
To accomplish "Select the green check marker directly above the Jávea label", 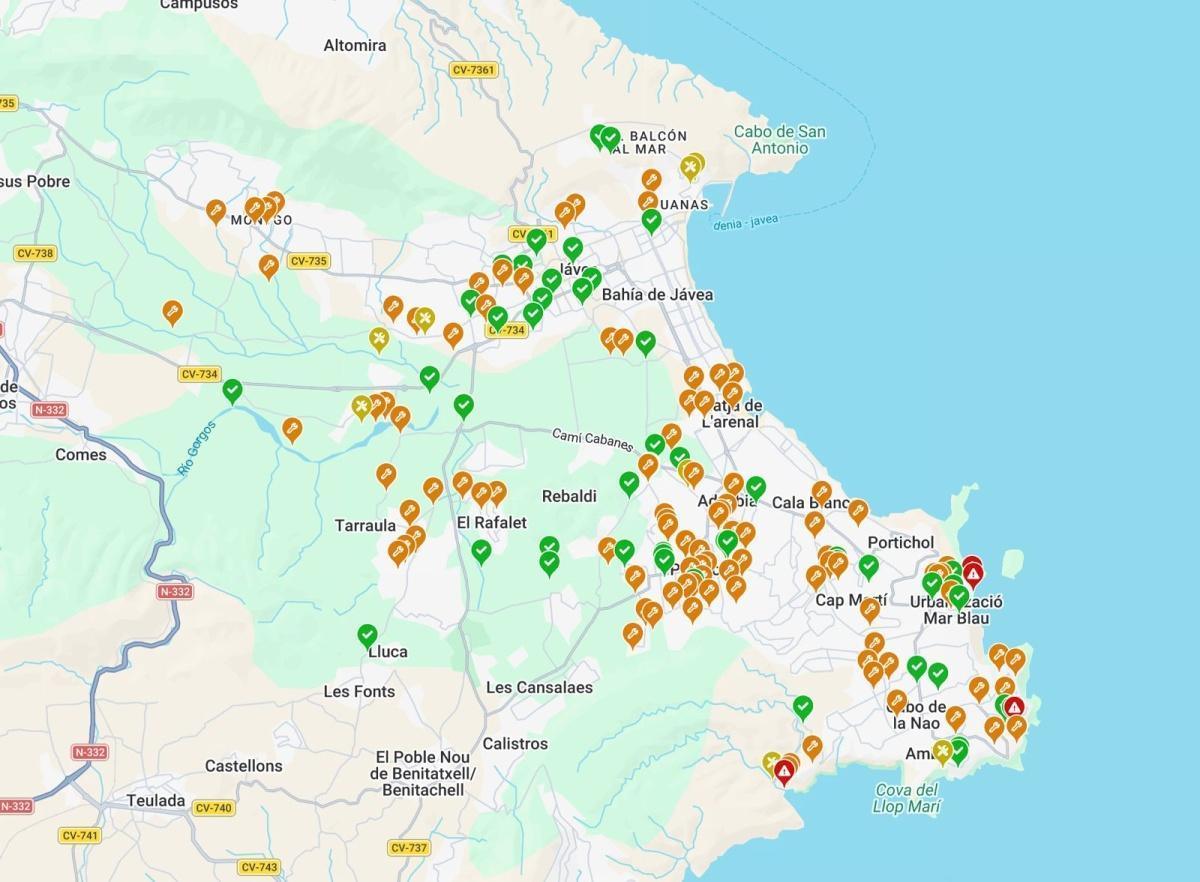I will pos(572,249).
